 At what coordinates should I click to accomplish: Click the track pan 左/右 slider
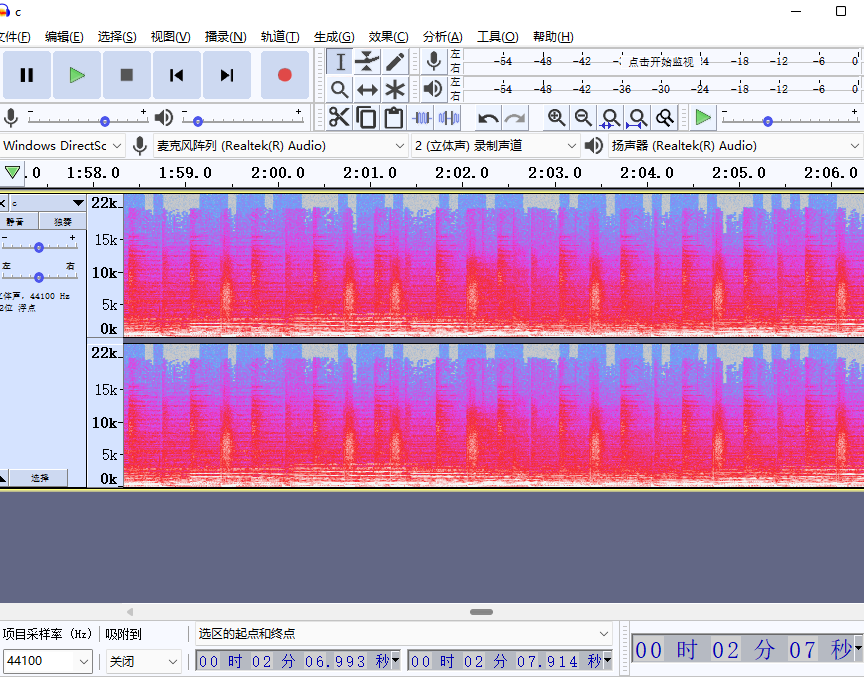click(39, 276)
